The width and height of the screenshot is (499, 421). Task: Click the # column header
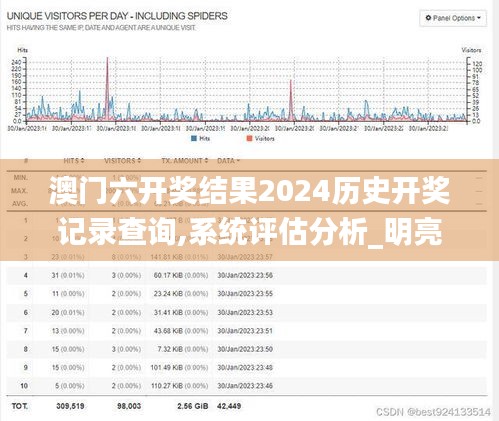[26, 161]
